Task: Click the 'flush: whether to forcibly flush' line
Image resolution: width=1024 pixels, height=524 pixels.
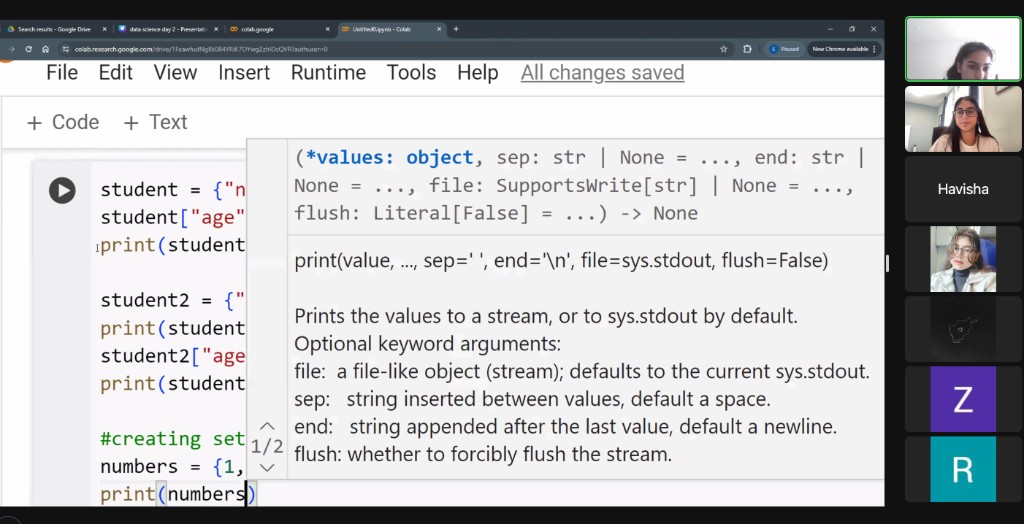Action: click(483, 454)
